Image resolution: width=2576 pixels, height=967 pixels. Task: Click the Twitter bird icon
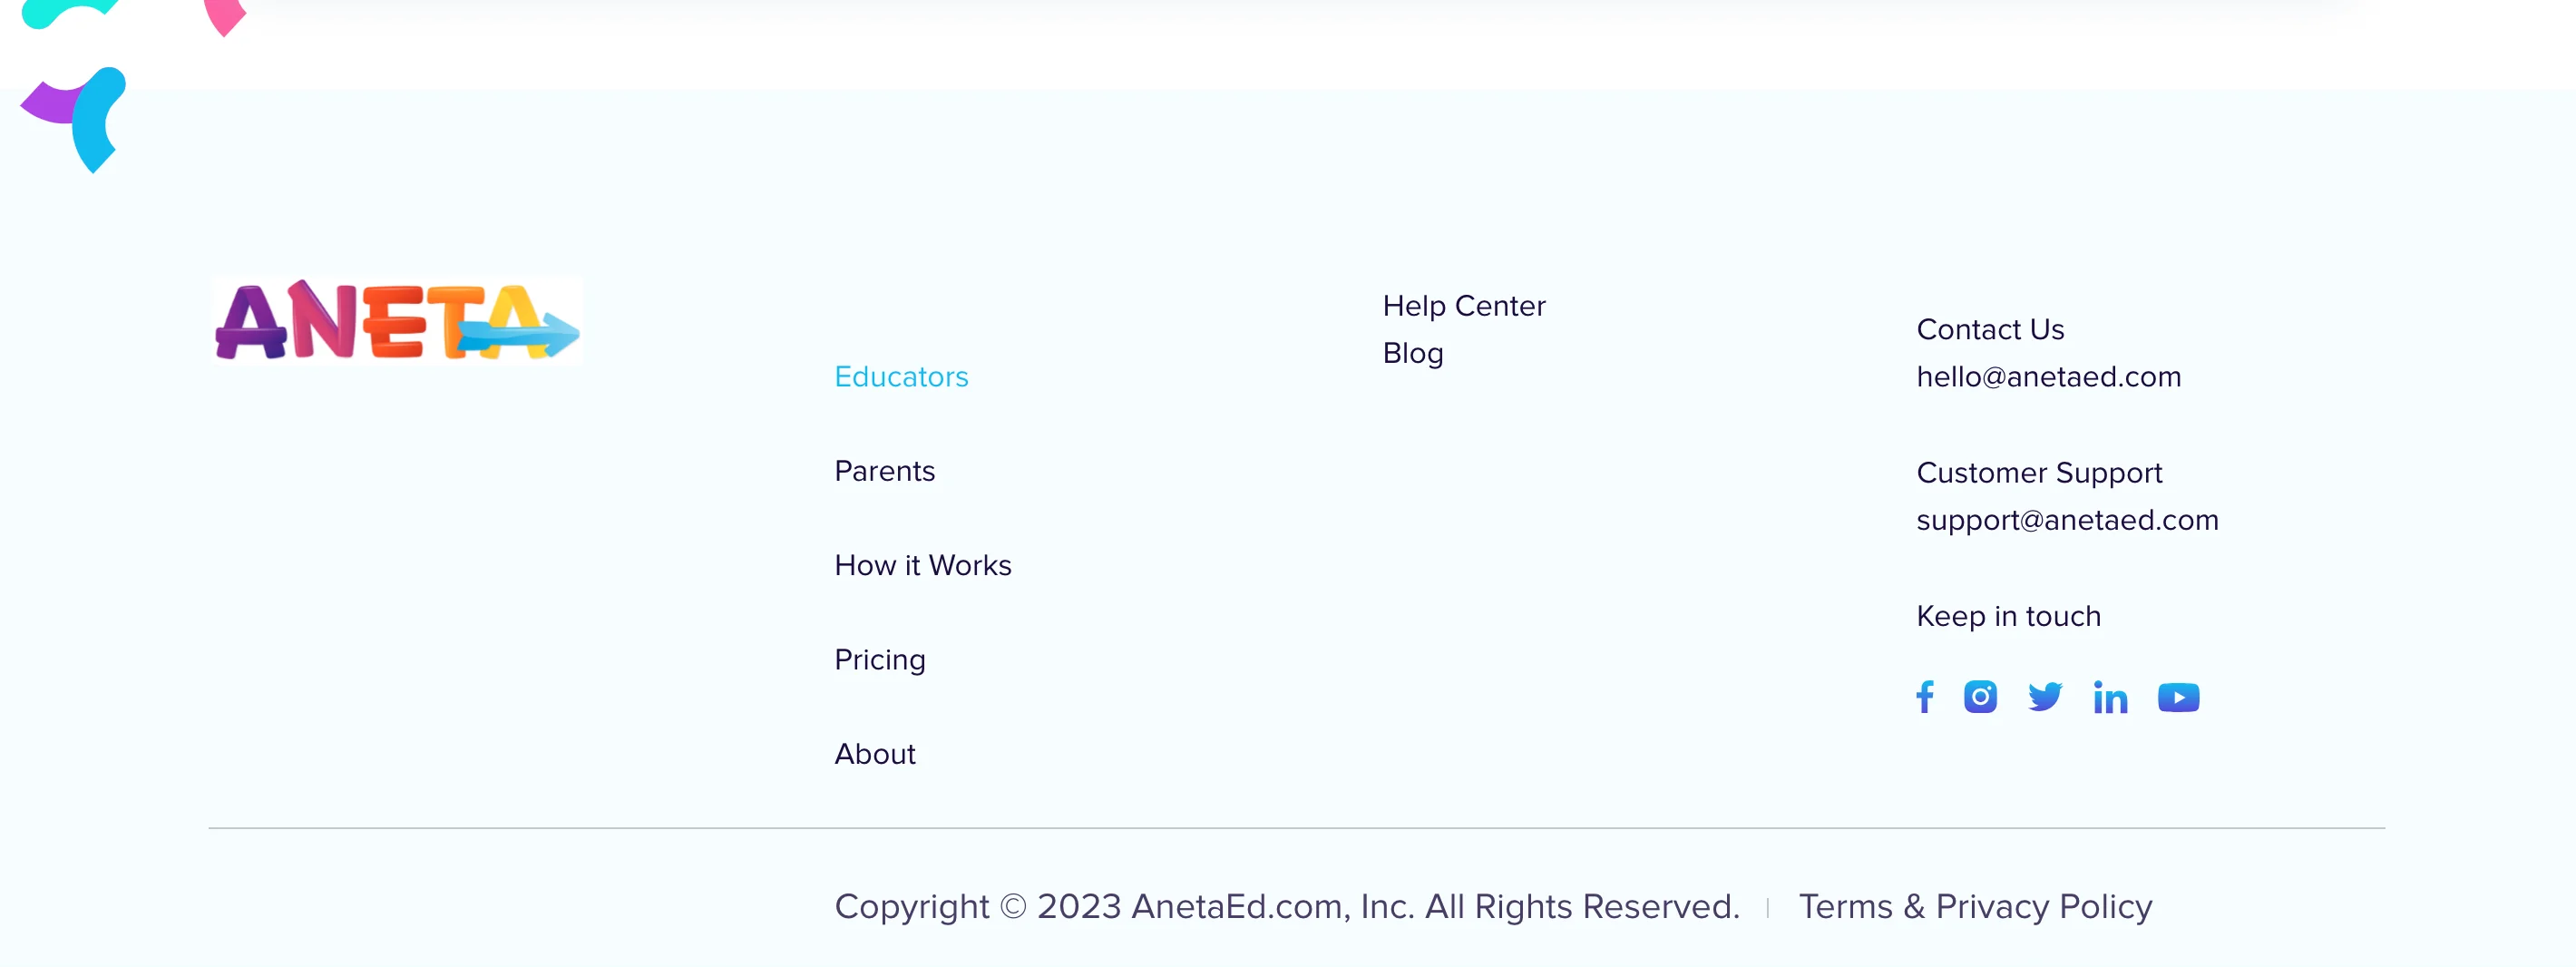pos(2045,696)
